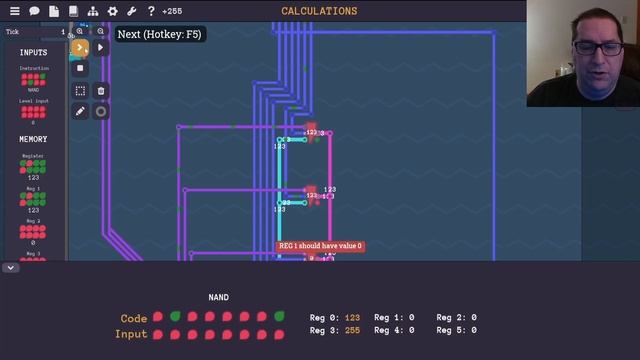Viewport: 640px width, 360px height.
Task: Activate the dotted rectangle selection tool
Action: coord(80,91)
